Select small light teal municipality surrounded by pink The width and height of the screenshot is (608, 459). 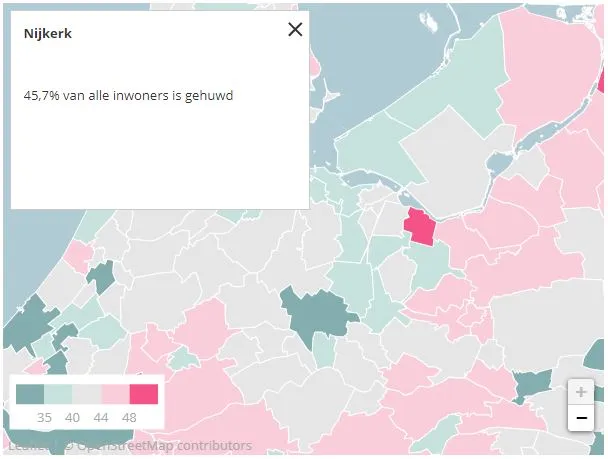point(183,358)
